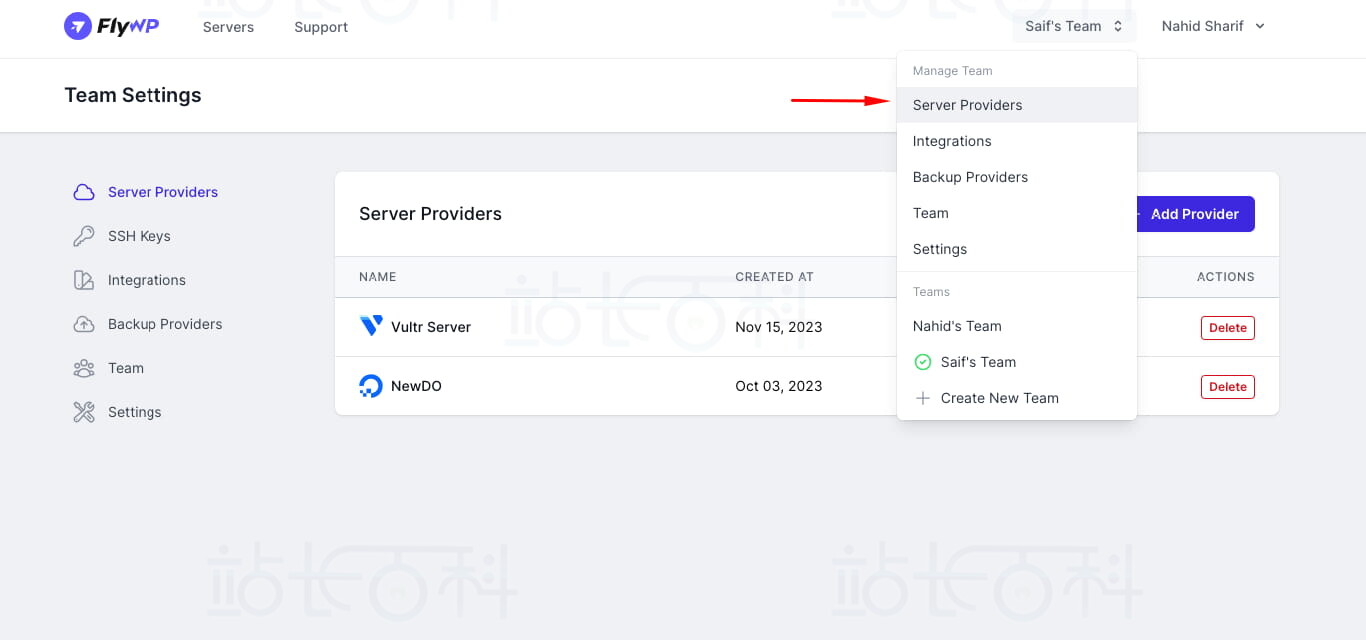Click the SSH Keys key icon
This screenshot has width=1366, height=640.
(84, 236)
